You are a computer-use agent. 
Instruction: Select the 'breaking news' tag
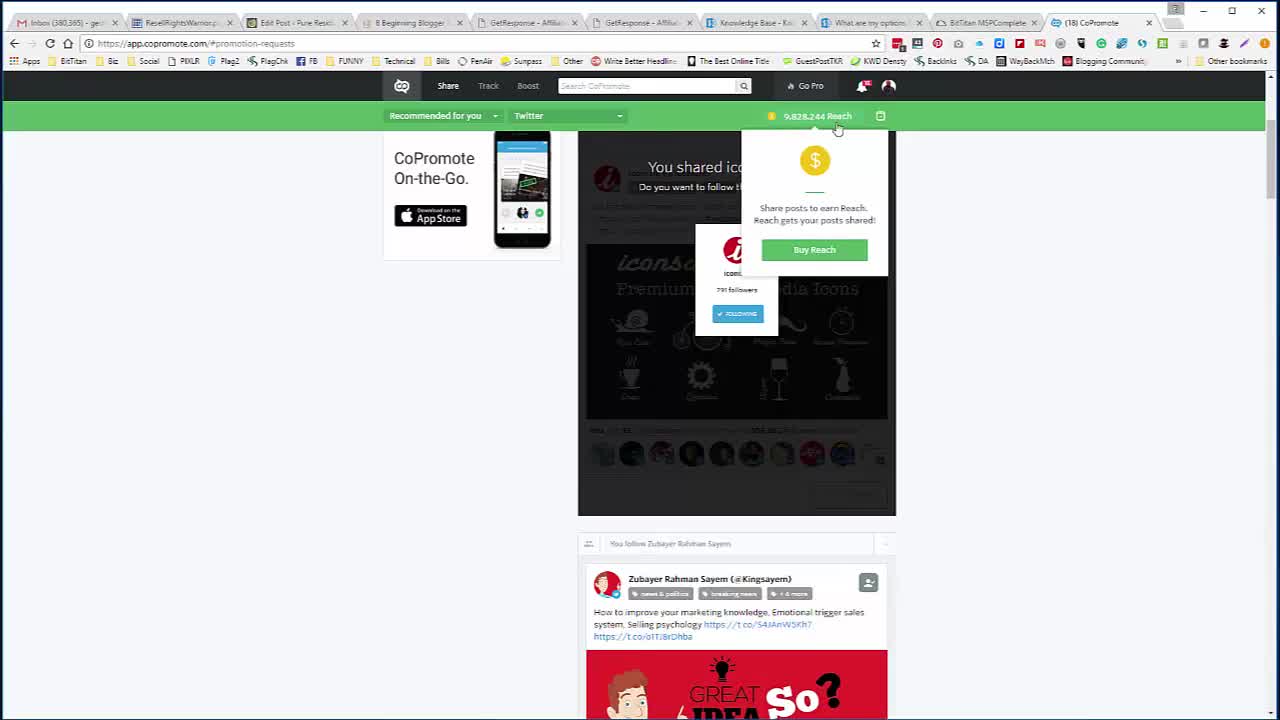[729, 594]
